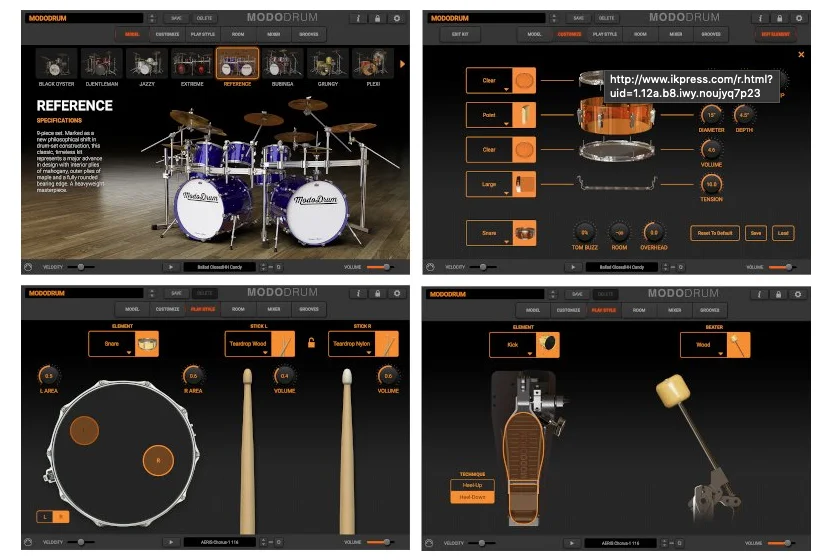The width and height of the screenshot is (830, 560).
Task: Select Heel-Up kick technique
Action: pos(472,485)
